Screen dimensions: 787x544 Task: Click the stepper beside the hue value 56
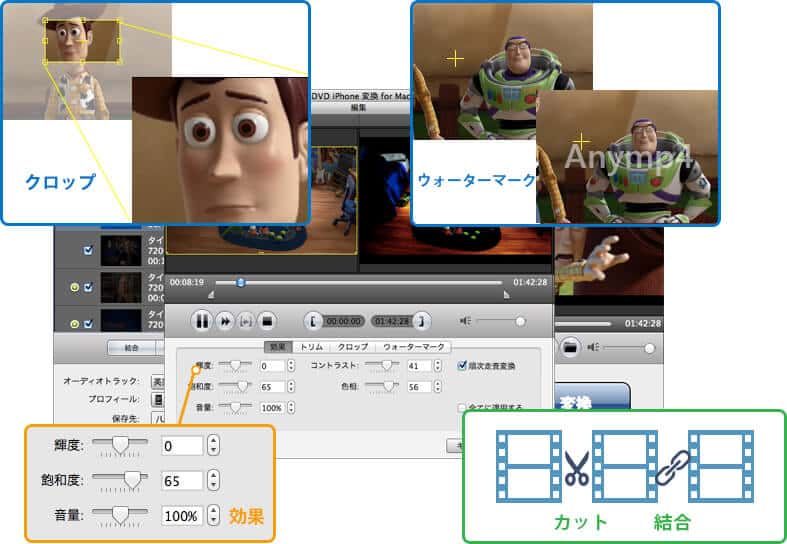(x=438, y=387)
